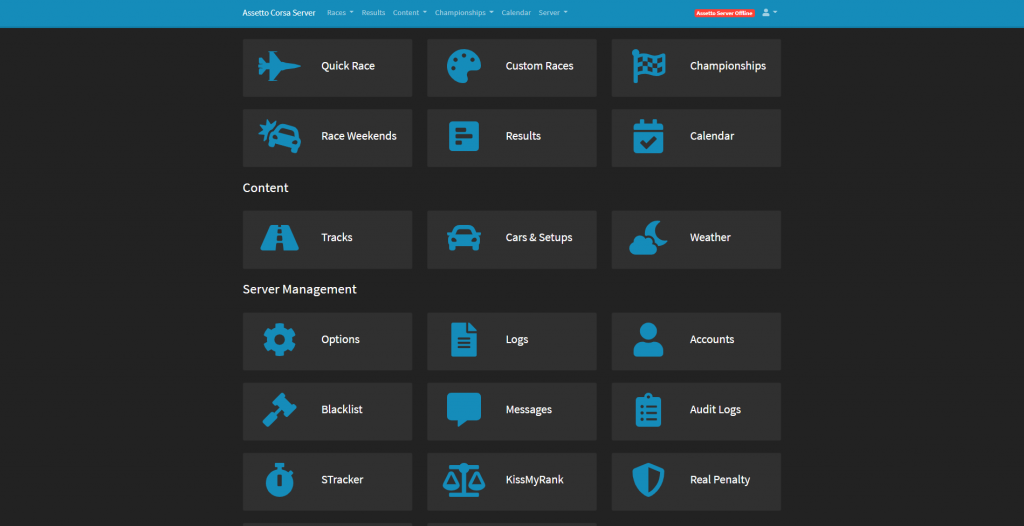Open the Accounts card label

click(712, 340)
